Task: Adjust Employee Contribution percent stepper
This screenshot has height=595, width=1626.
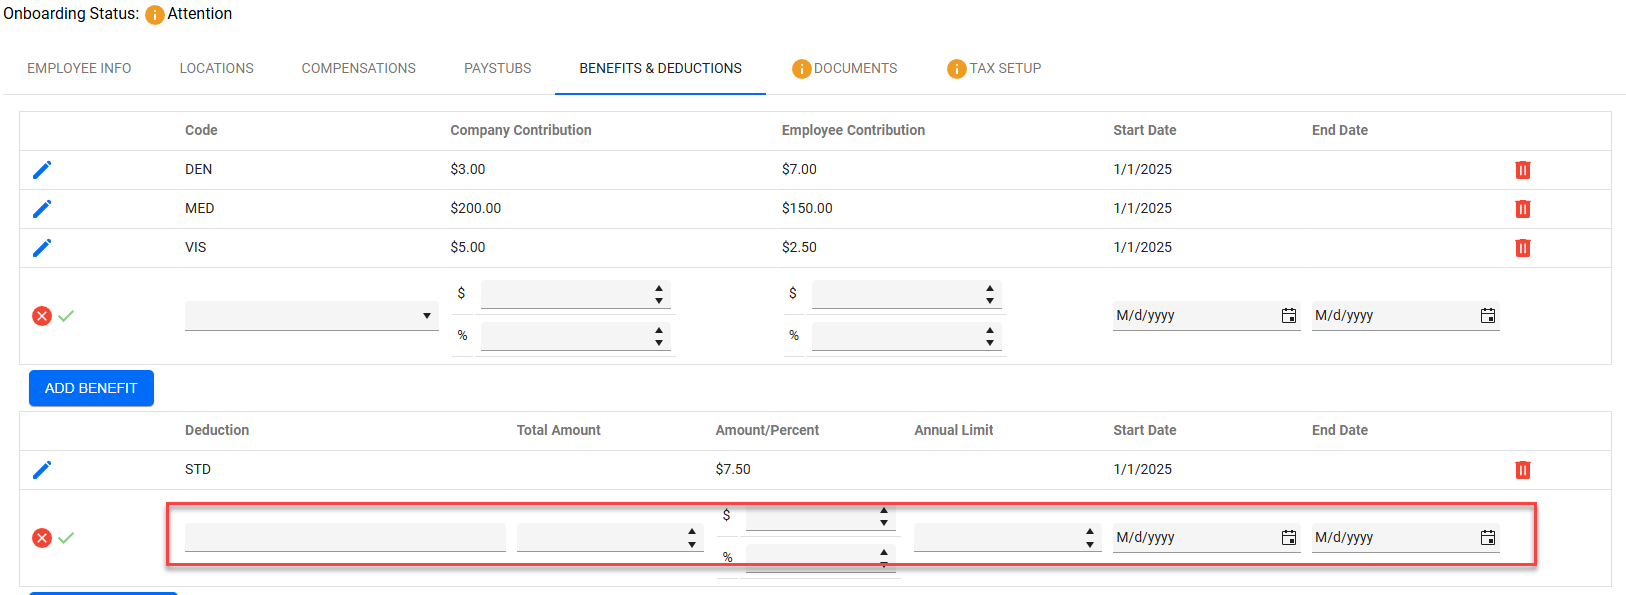Action: [990, 336]
